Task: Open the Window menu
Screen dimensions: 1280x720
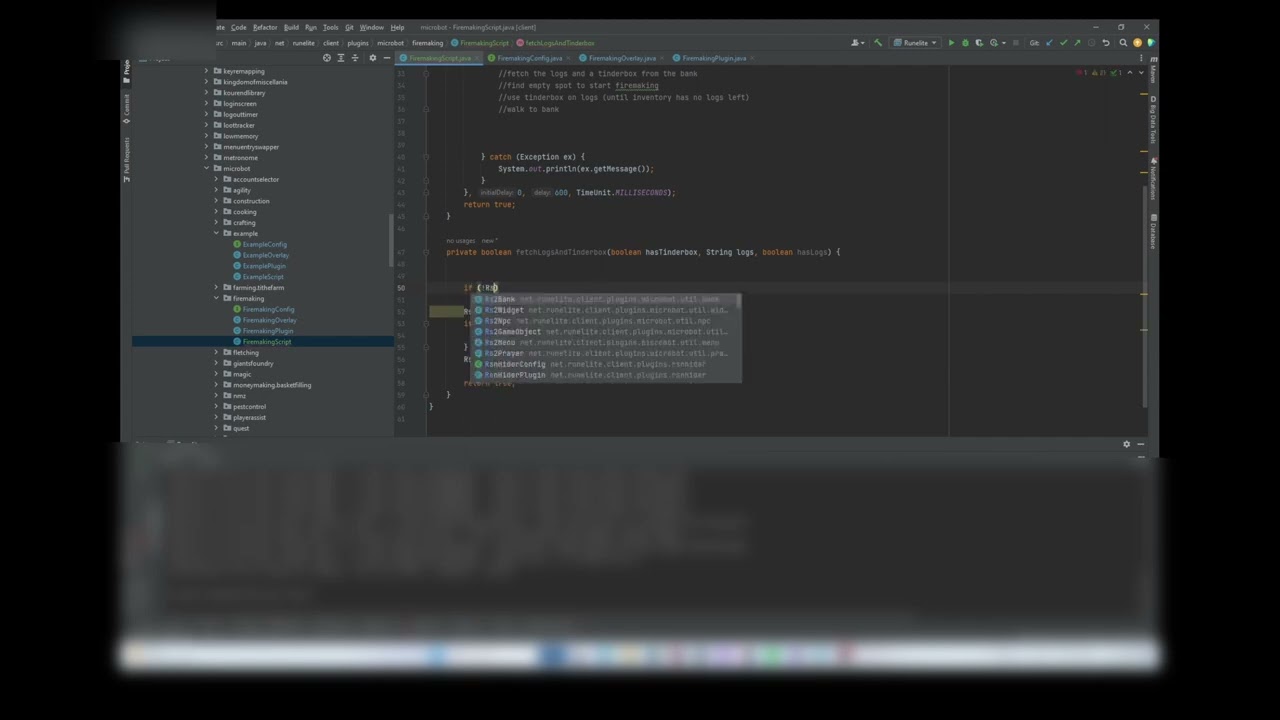Action: coord(372,27)
